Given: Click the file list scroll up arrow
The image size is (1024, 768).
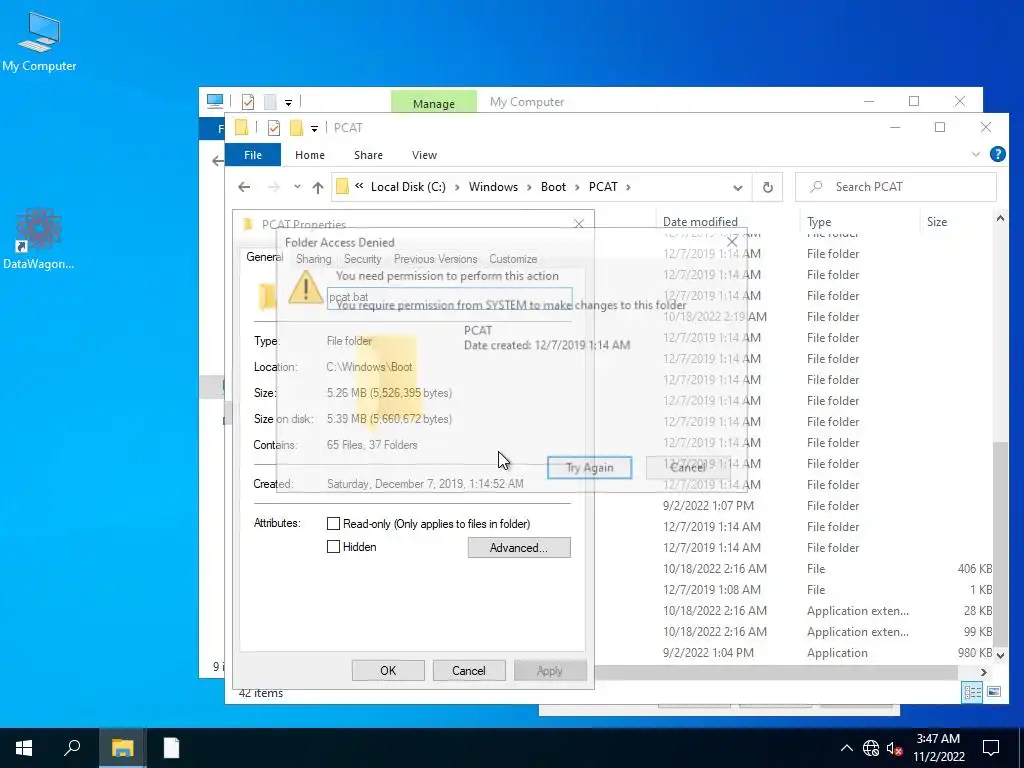Looking at the screenshot, I should (x=1000, y=219).
